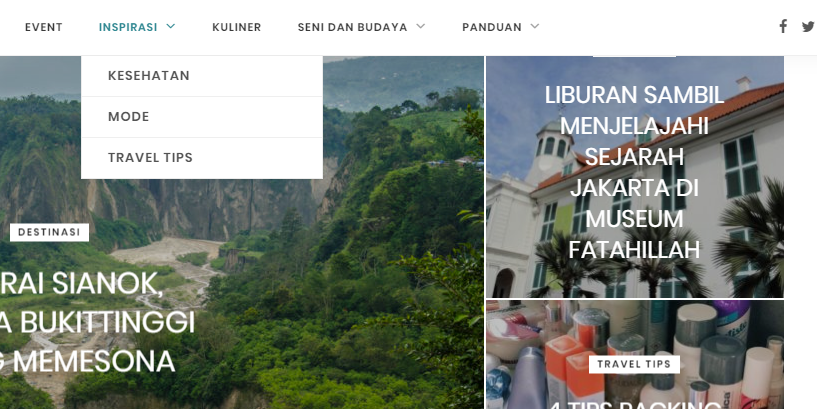Expand the Panduan menu chevron

point(535,26)
